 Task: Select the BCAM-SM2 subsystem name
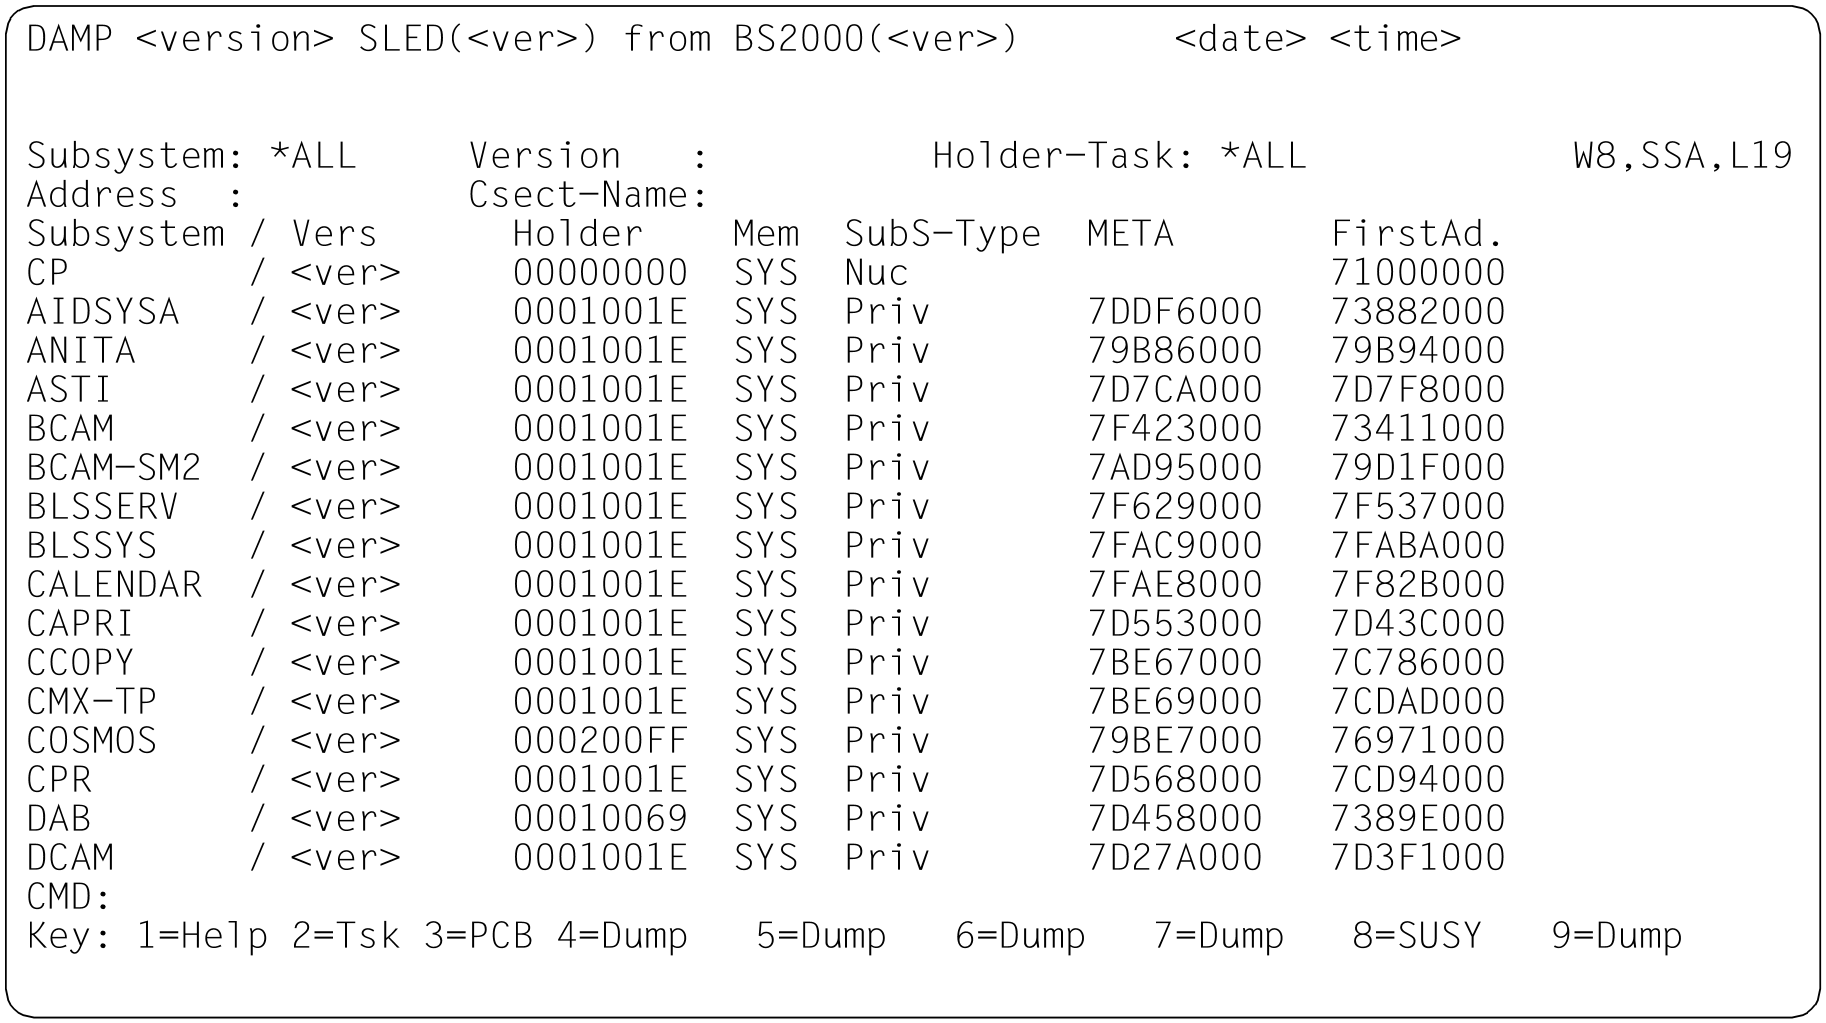[x=114, y=468]
